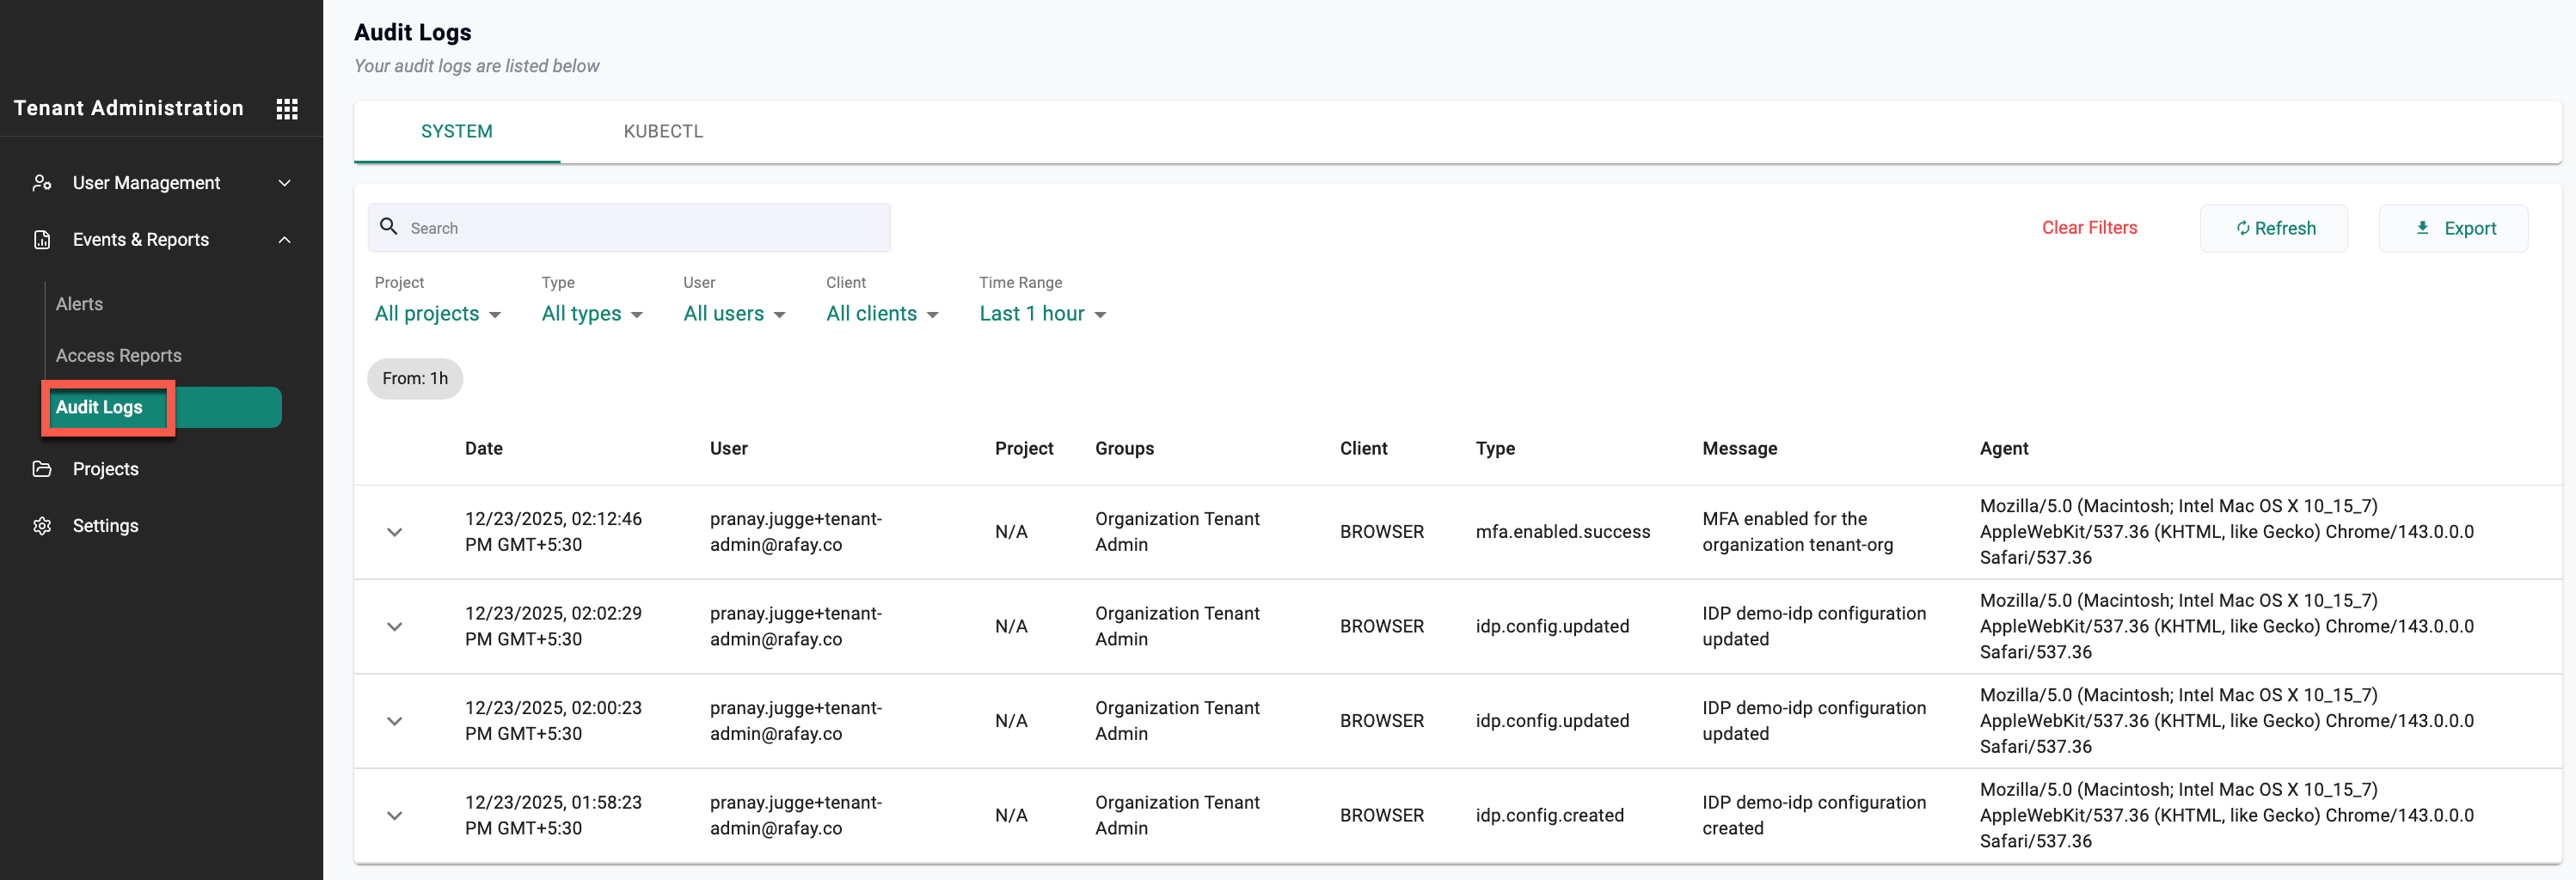Open the app switcher grid icon
This screenshot has height=880, width=2576.
[x=287, y=109]
